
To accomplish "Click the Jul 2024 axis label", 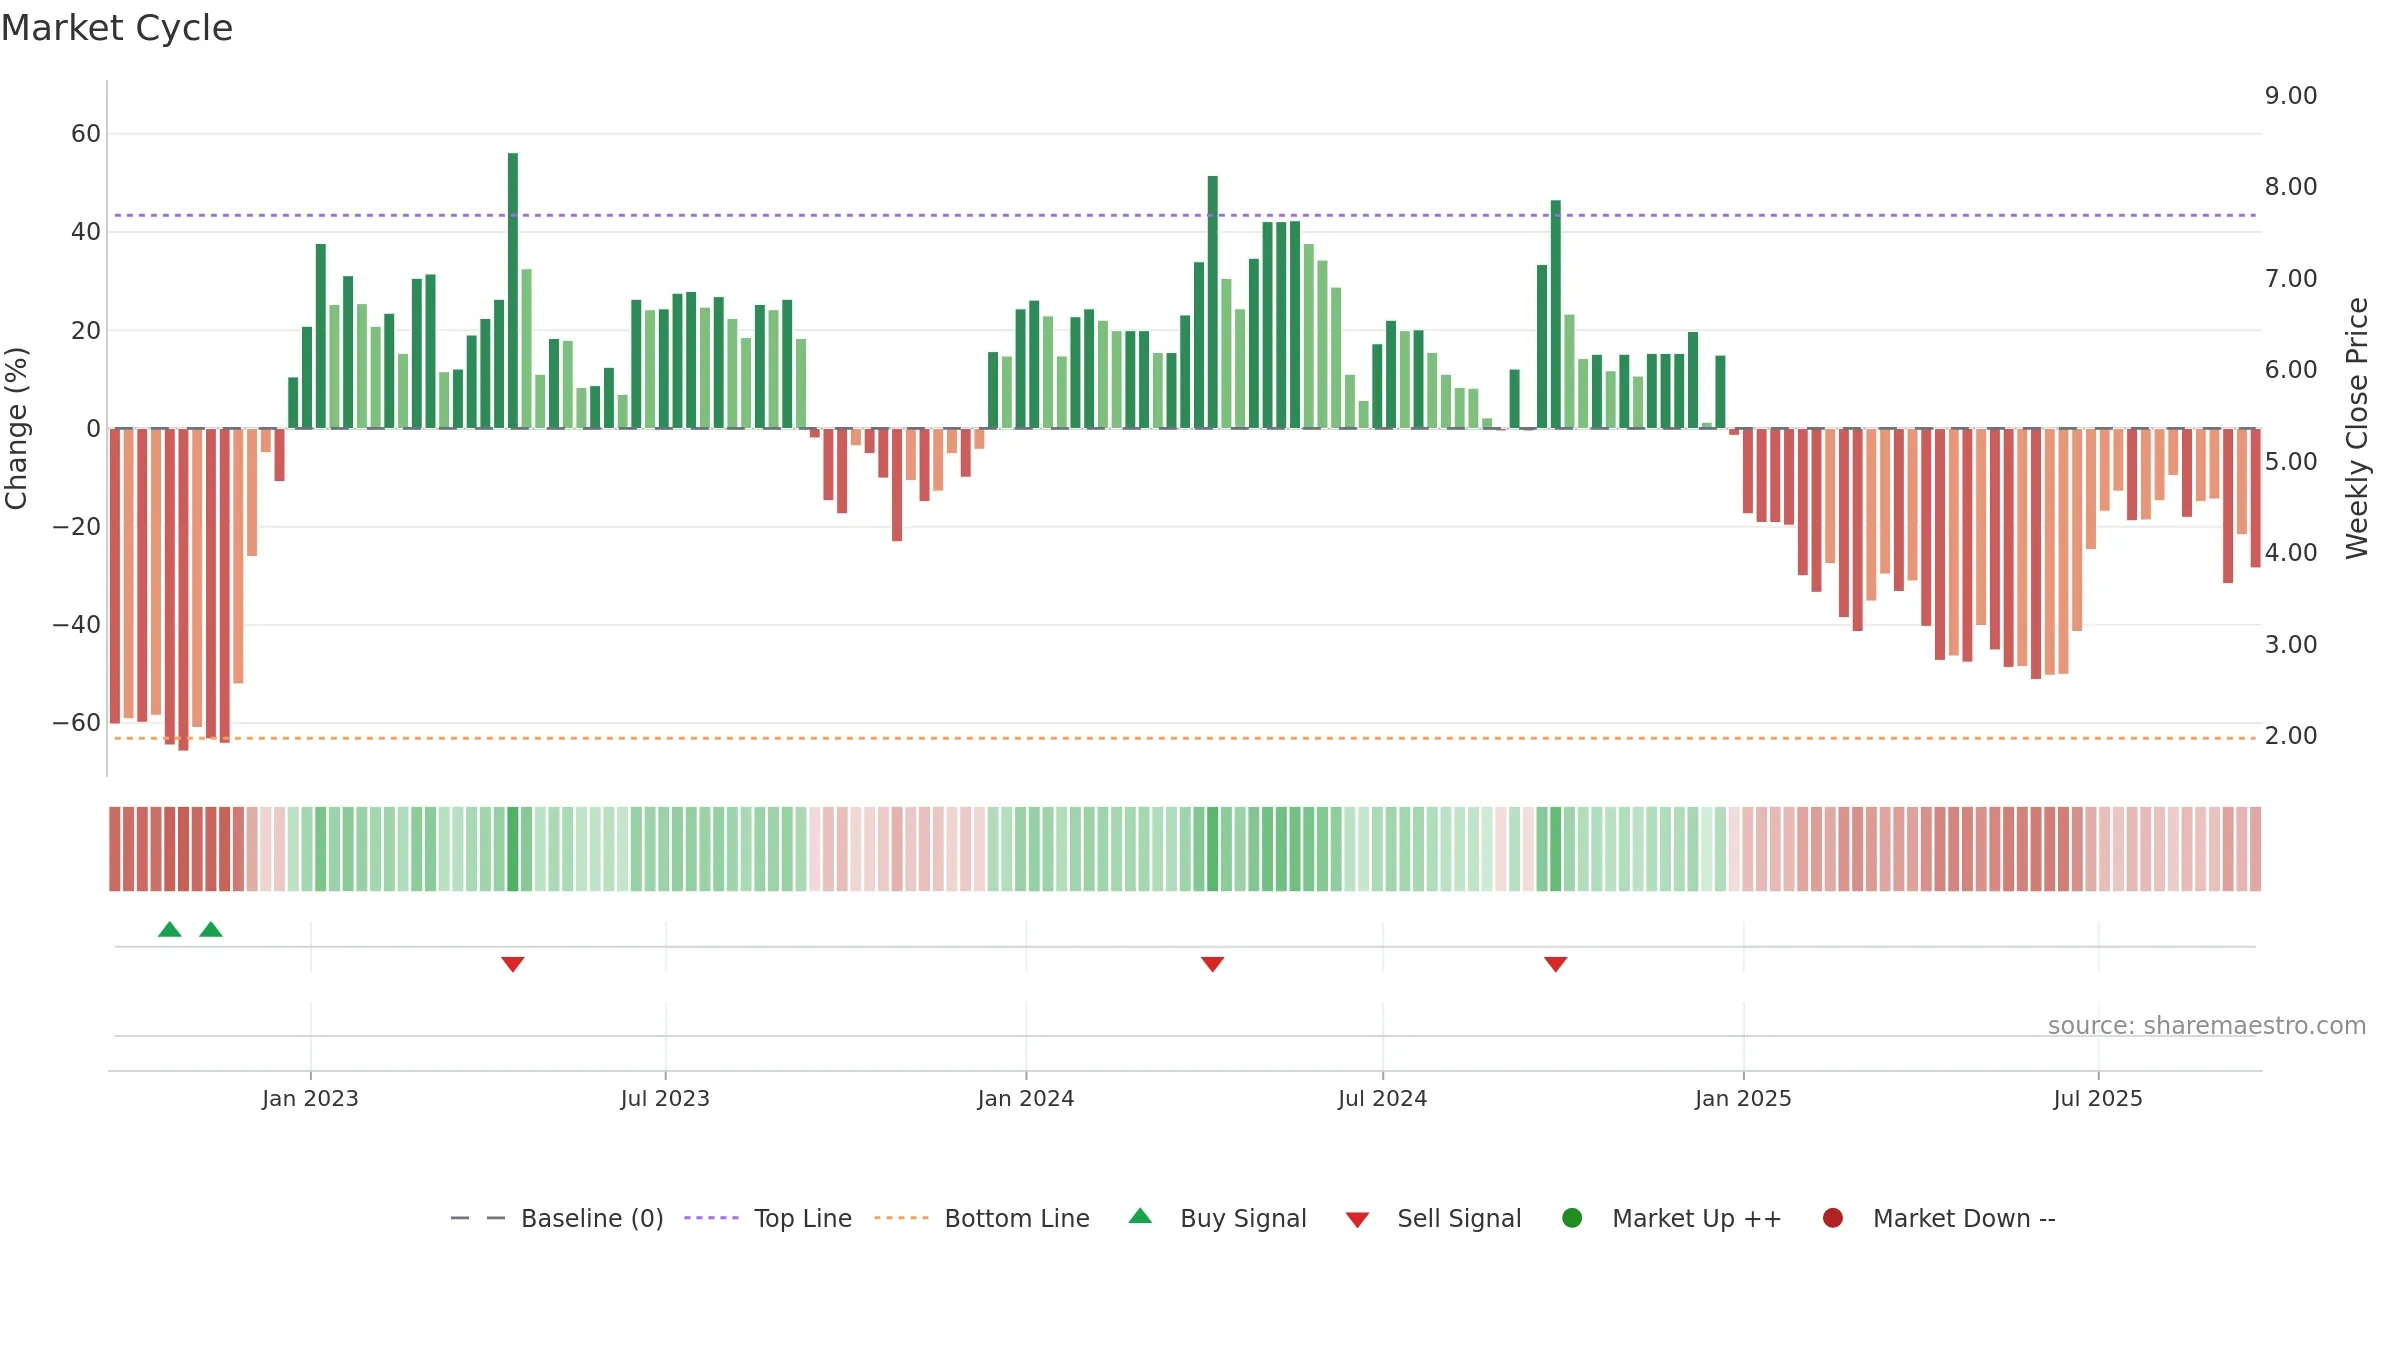I will [1383, 1098].
